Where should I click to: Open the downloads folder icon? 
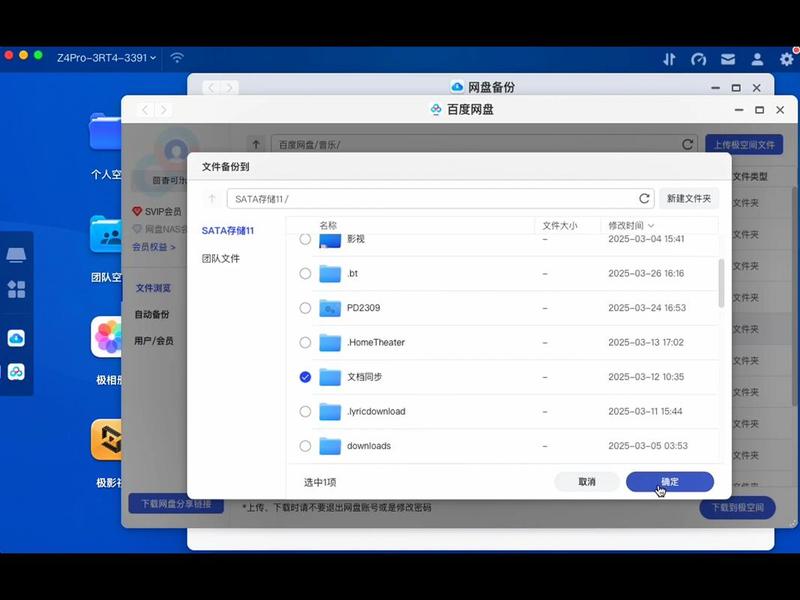click(330, 446)
